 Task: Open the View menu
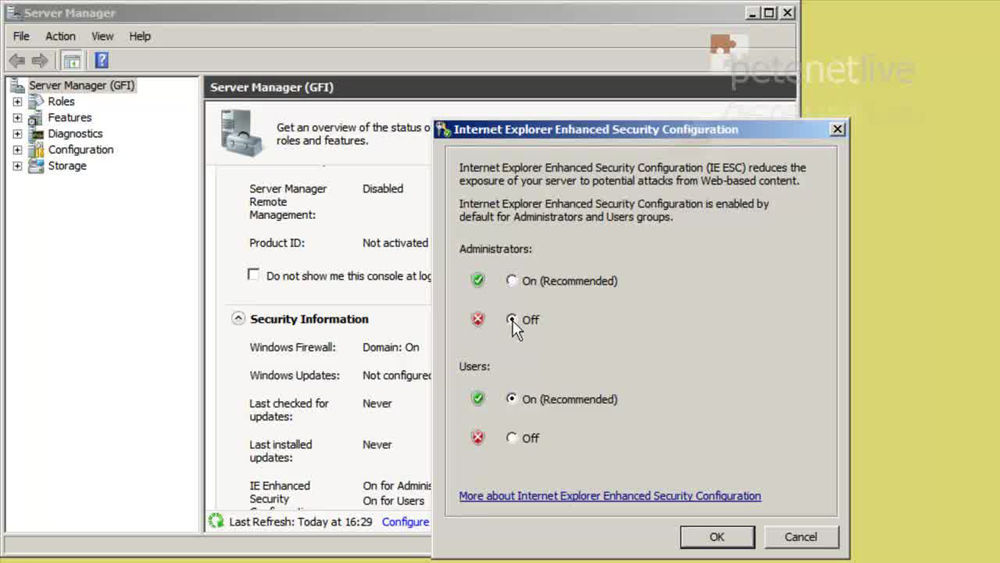tap(102, 36)
